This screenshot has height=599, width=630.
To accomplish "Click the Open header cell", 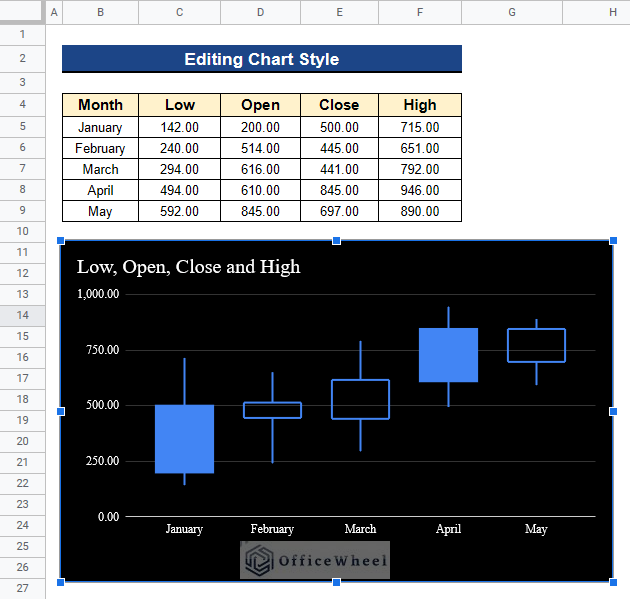I will click(260, 105).
